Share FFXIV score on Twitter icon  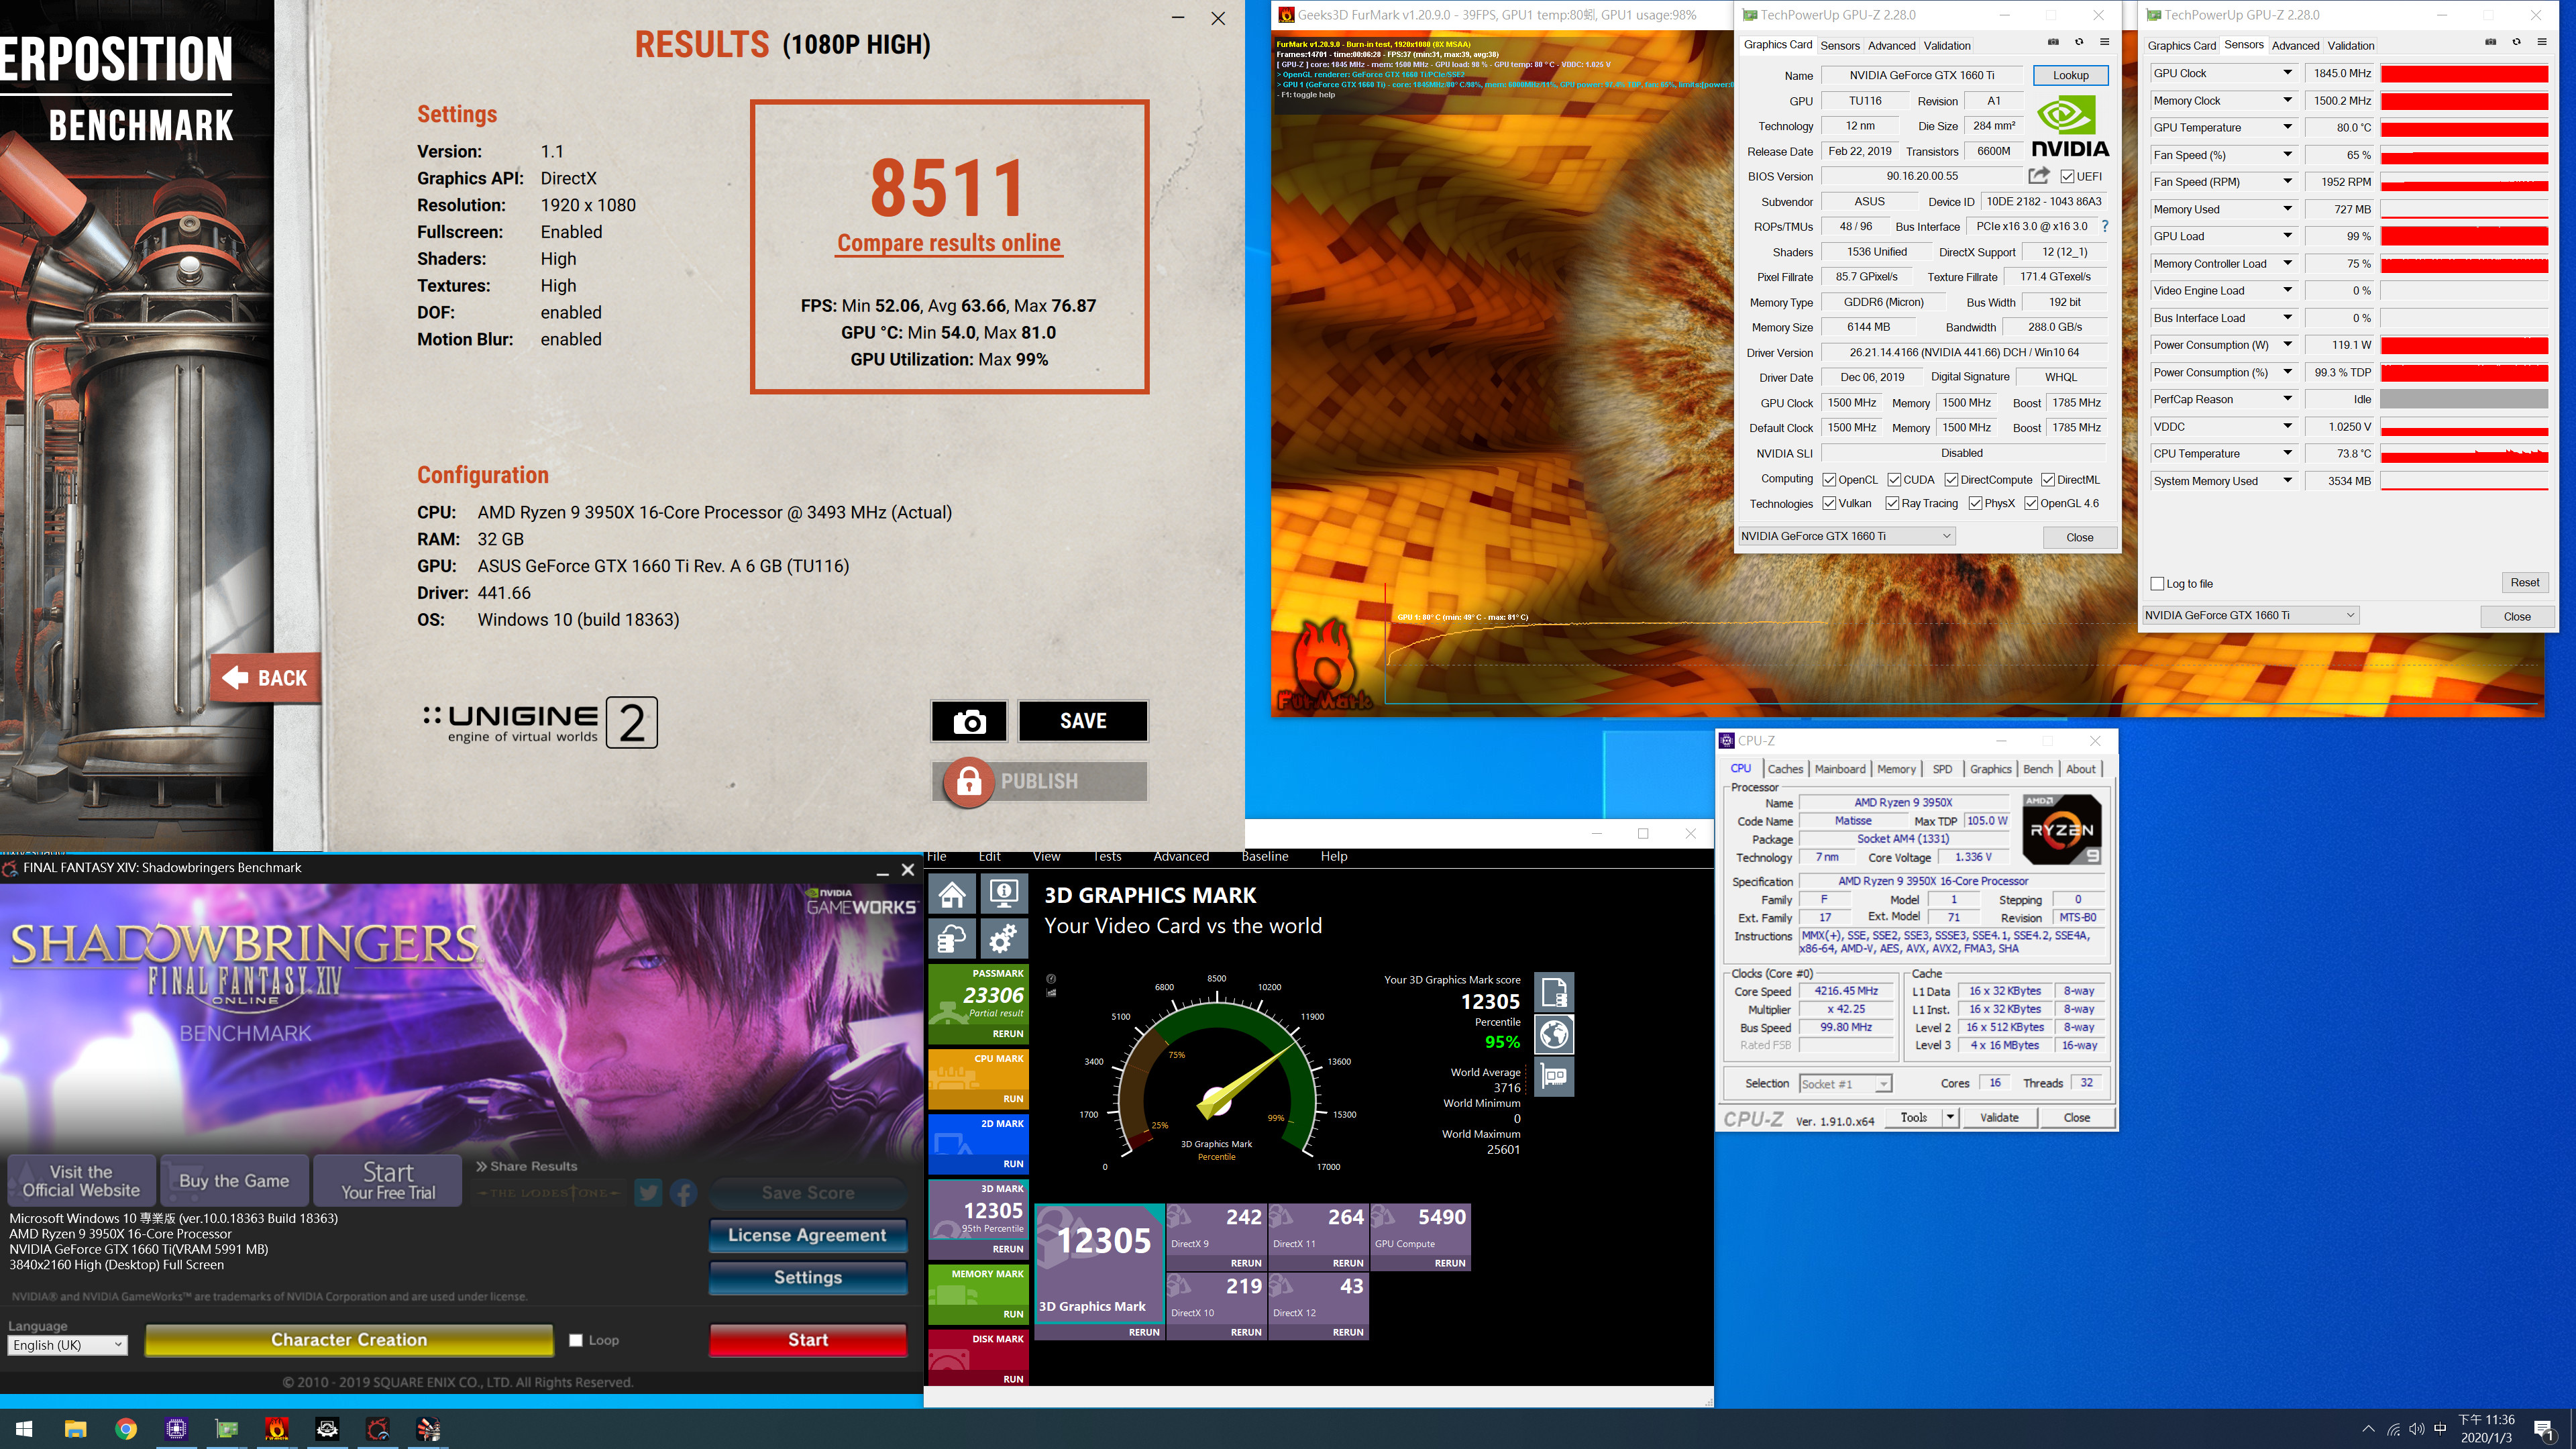click(x=648, y=1192)
